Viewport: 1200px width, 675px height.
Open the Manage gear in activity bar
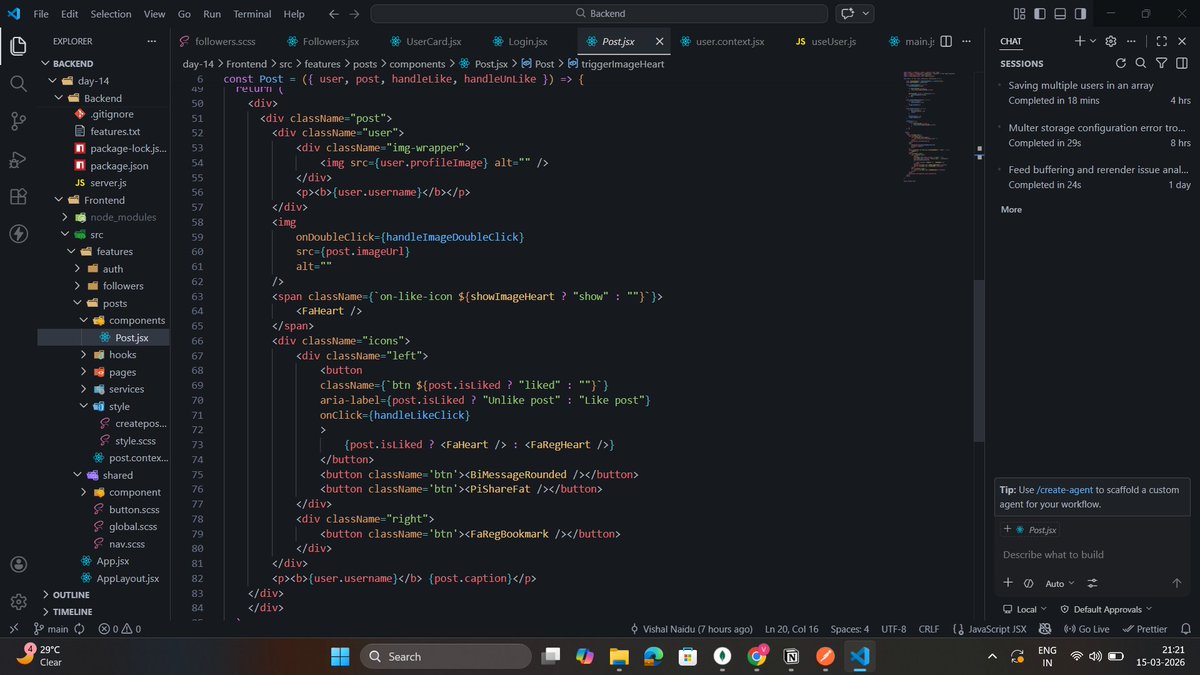tap(18, 602)
